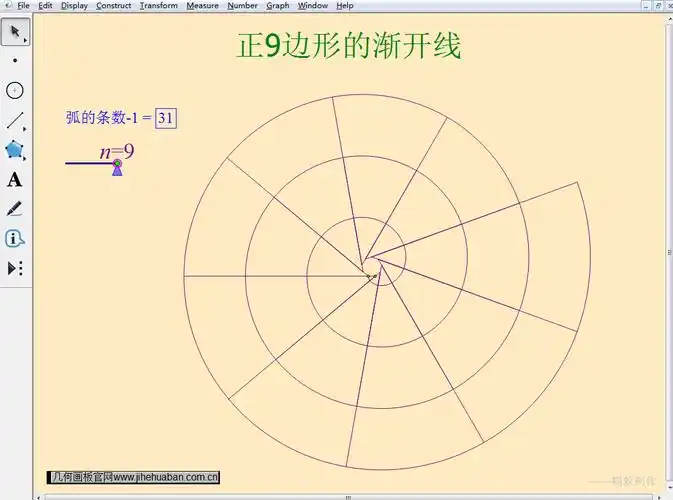Select the Marker pen tool
The height and width of the screenshot is (500, 673).
pyautogui.click(x=15, y=209)
